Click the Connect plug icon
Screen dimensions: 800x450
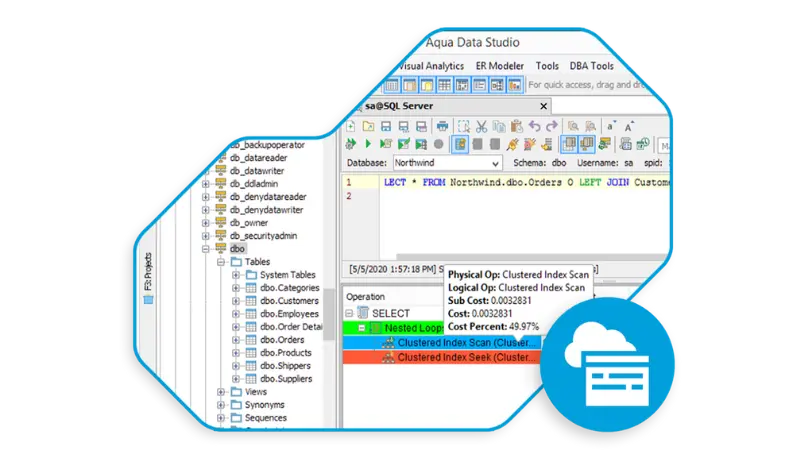coord(512,144)
